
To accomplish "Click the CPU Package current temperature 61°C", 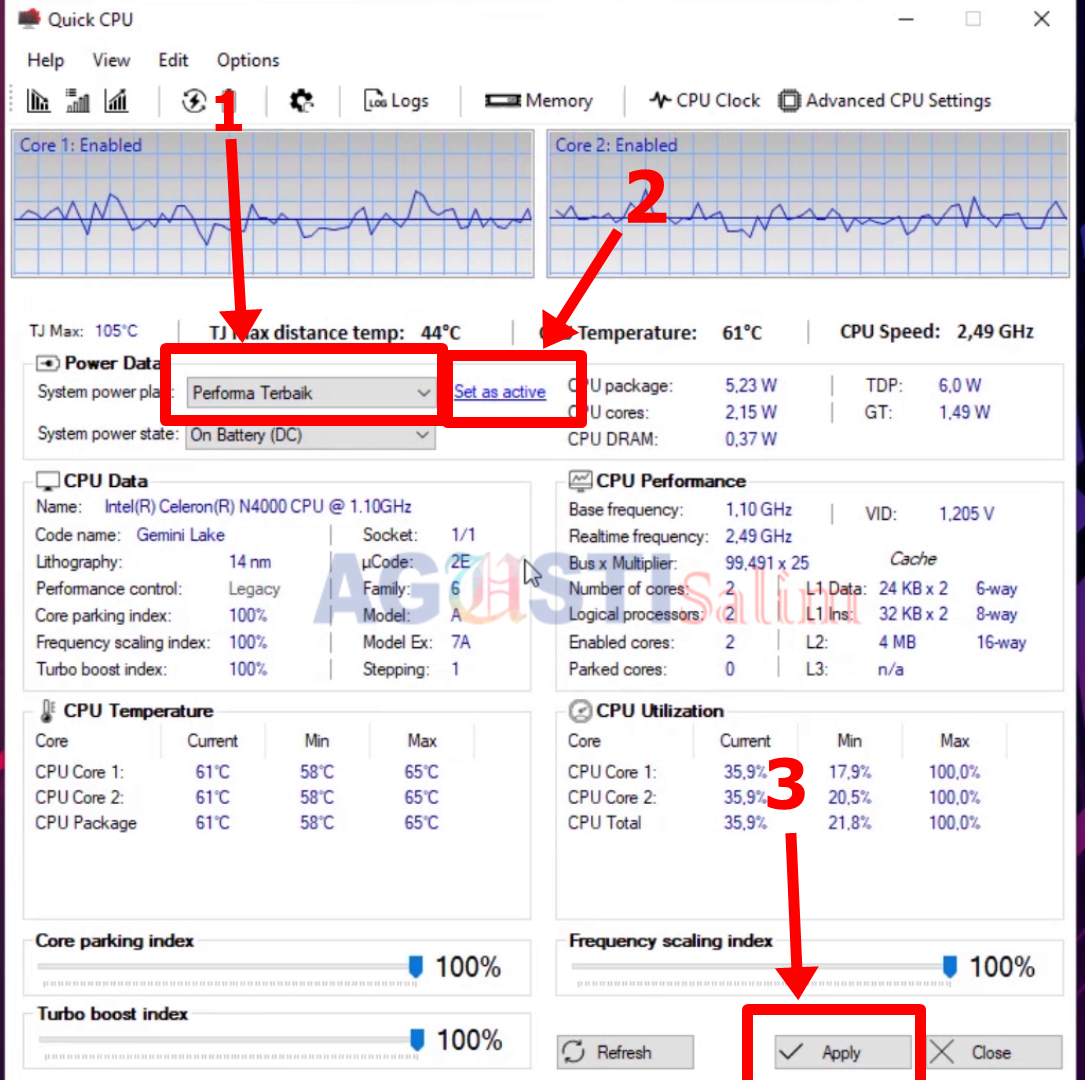I will 212,823.
